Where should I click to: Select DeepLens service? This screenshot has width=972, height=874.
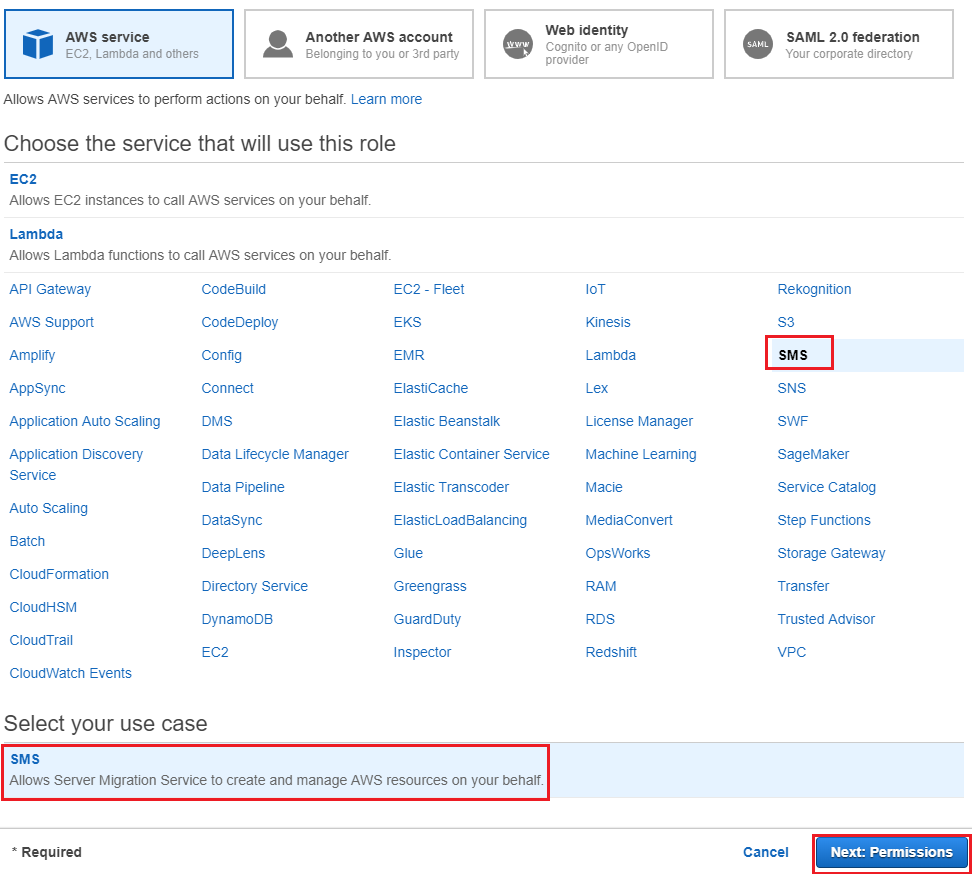pos(233,553)
